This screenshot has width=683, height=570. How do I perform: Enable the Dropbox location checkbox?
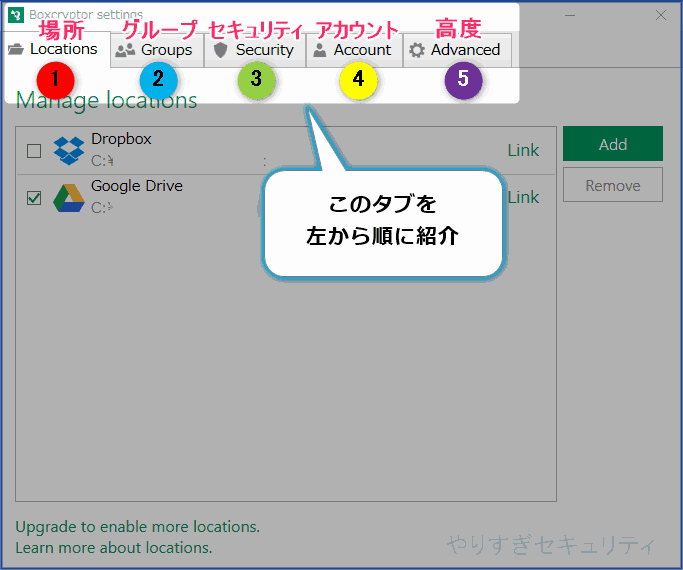coord(34,151)
